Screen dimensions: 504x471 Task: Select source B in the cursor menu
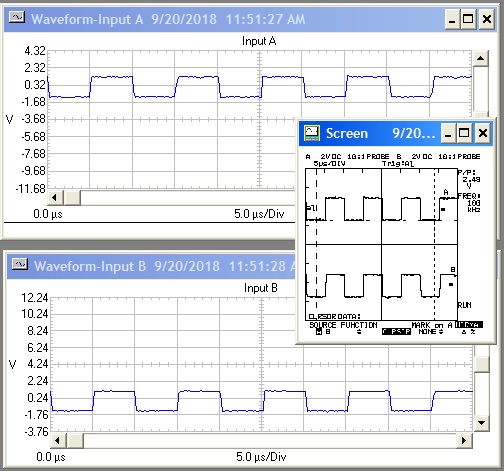328,332
